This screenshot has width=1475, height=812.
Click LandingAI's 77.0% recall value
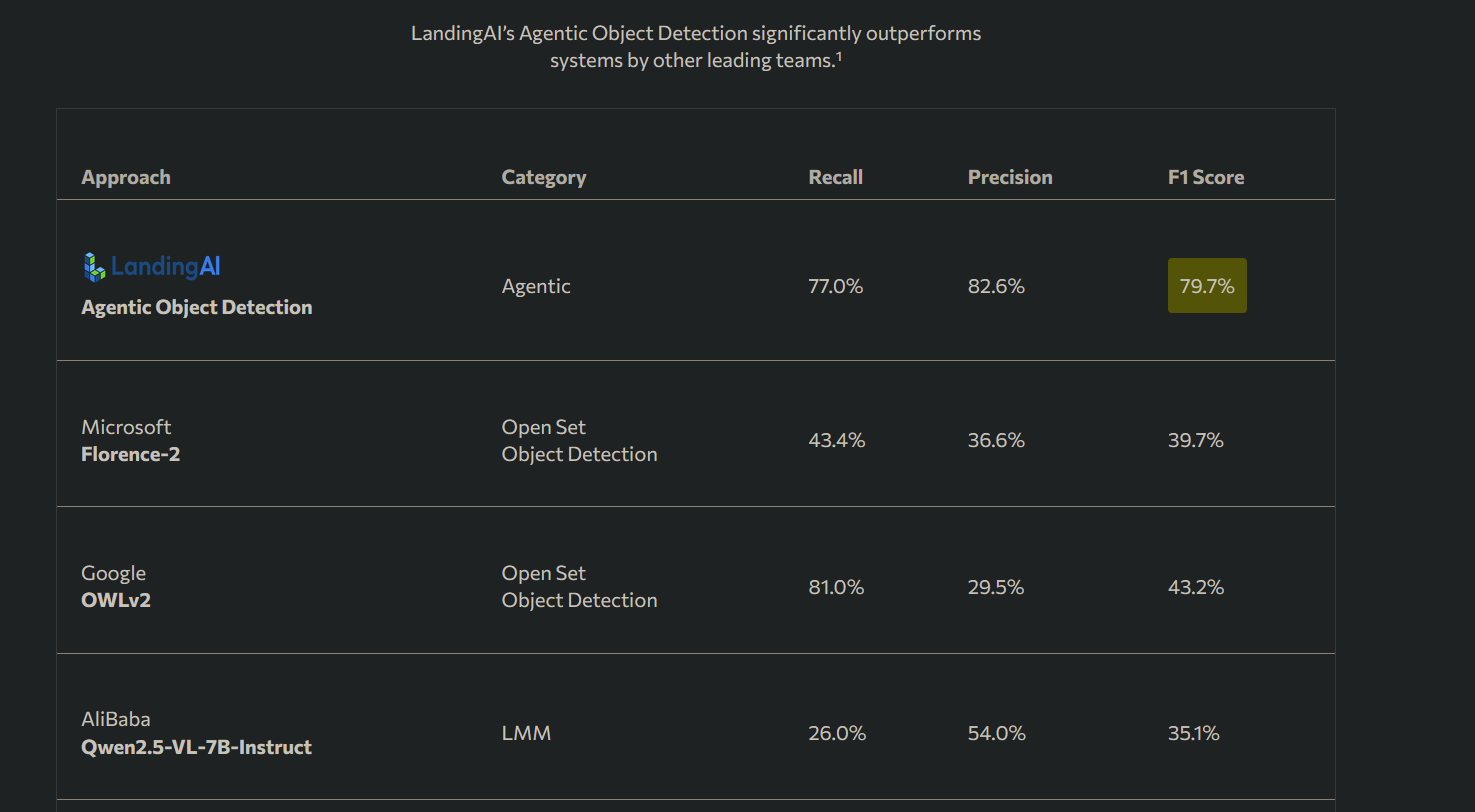[836, 287]
